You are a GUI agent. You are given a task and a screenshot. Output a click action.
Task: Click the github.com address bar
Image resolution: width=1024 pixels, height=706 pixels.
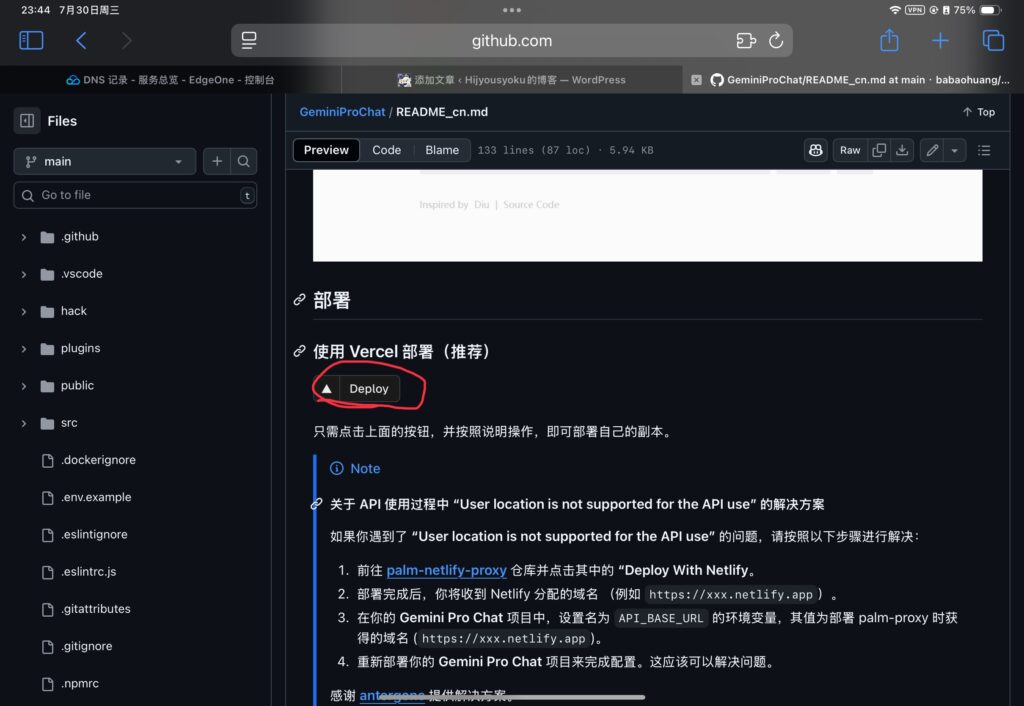click(512, 40)
